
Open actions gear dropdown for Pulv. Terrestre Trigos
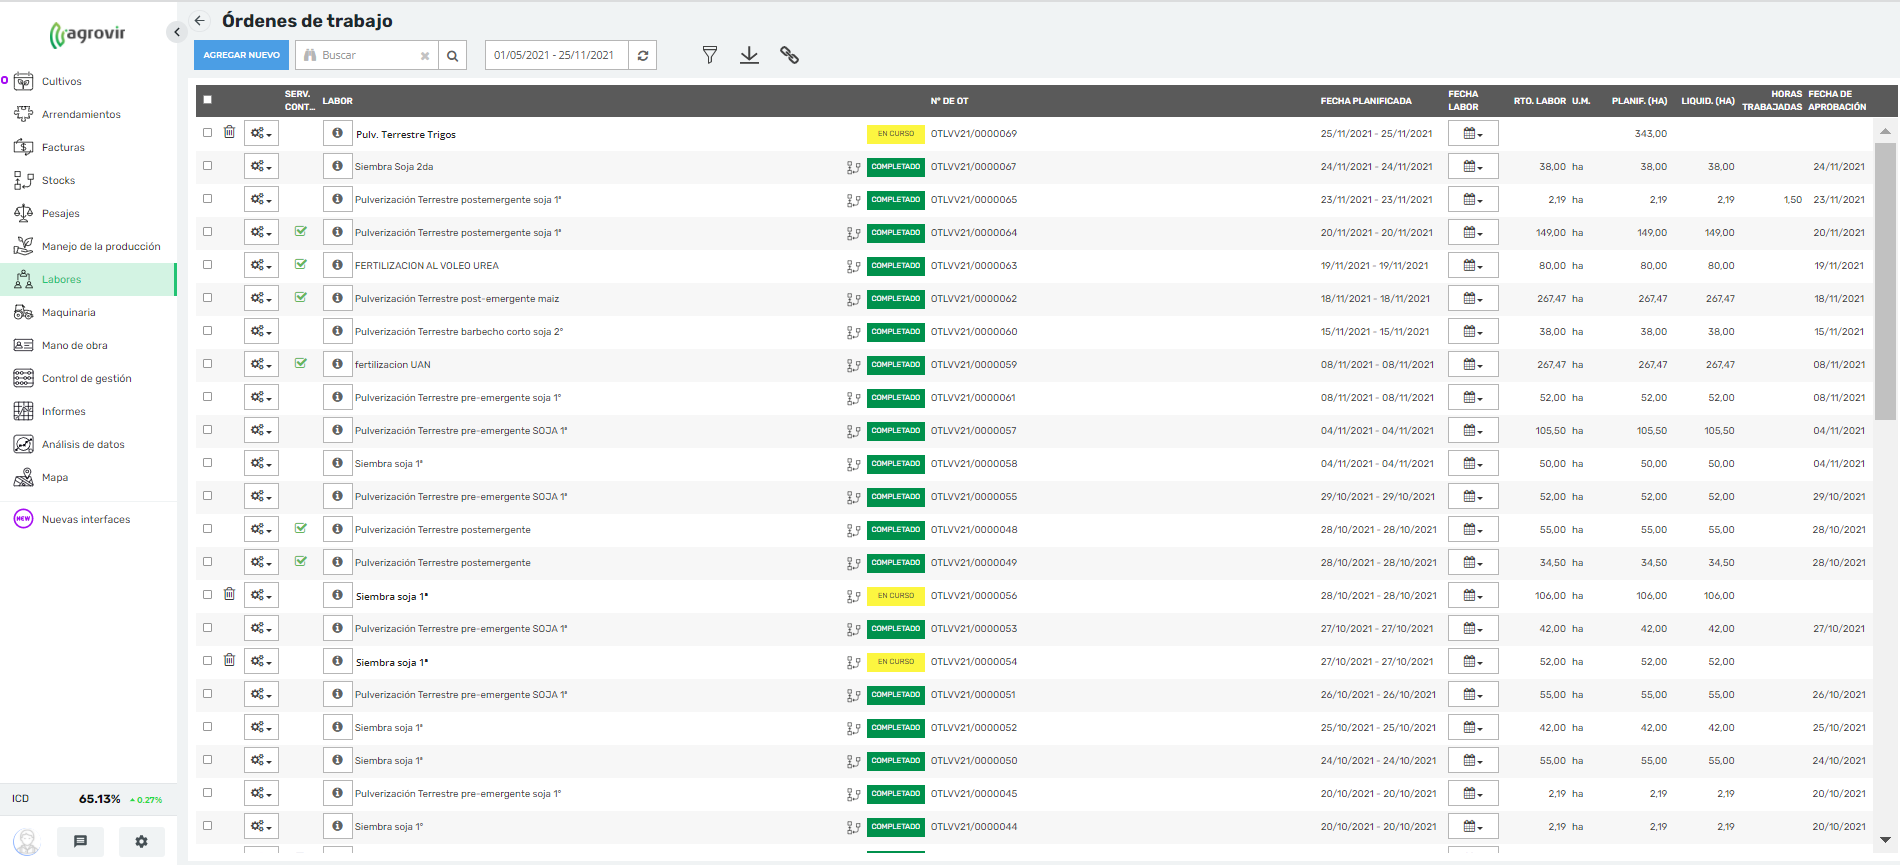261,133
